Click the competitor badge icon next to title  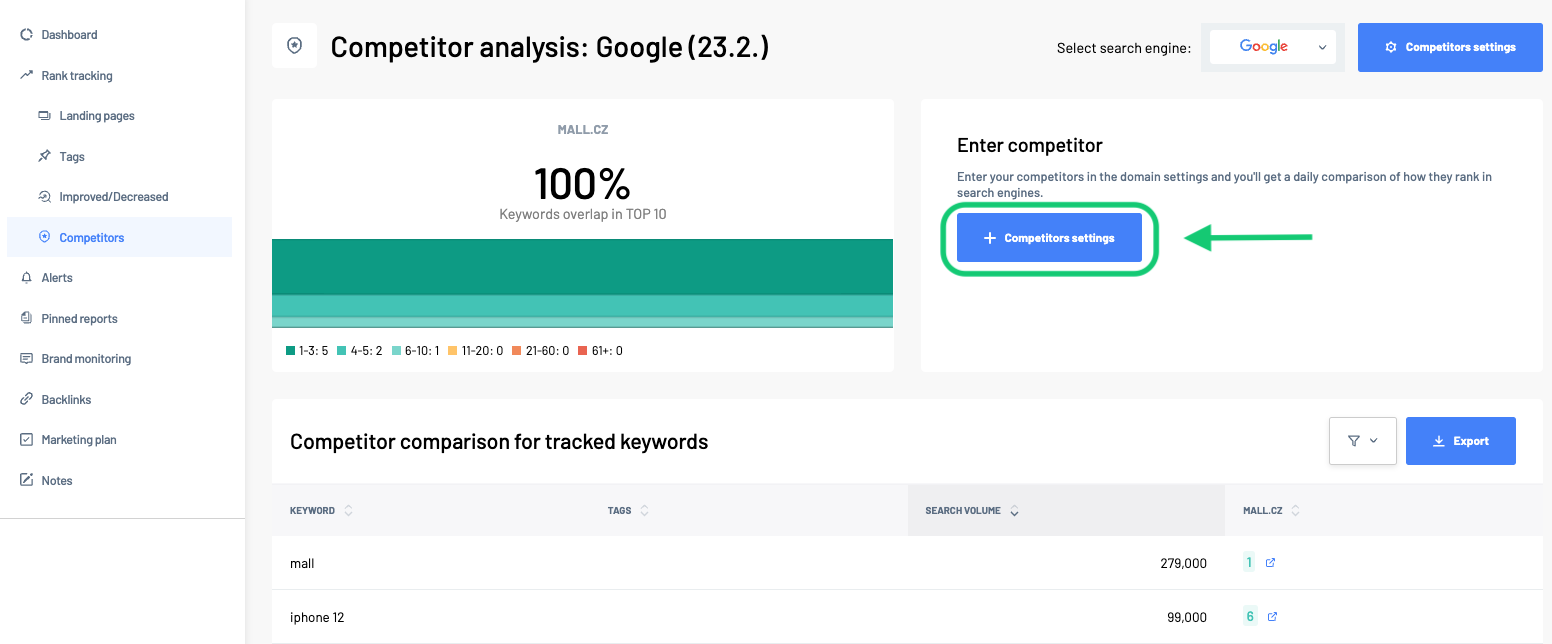(x=294, y=46)
